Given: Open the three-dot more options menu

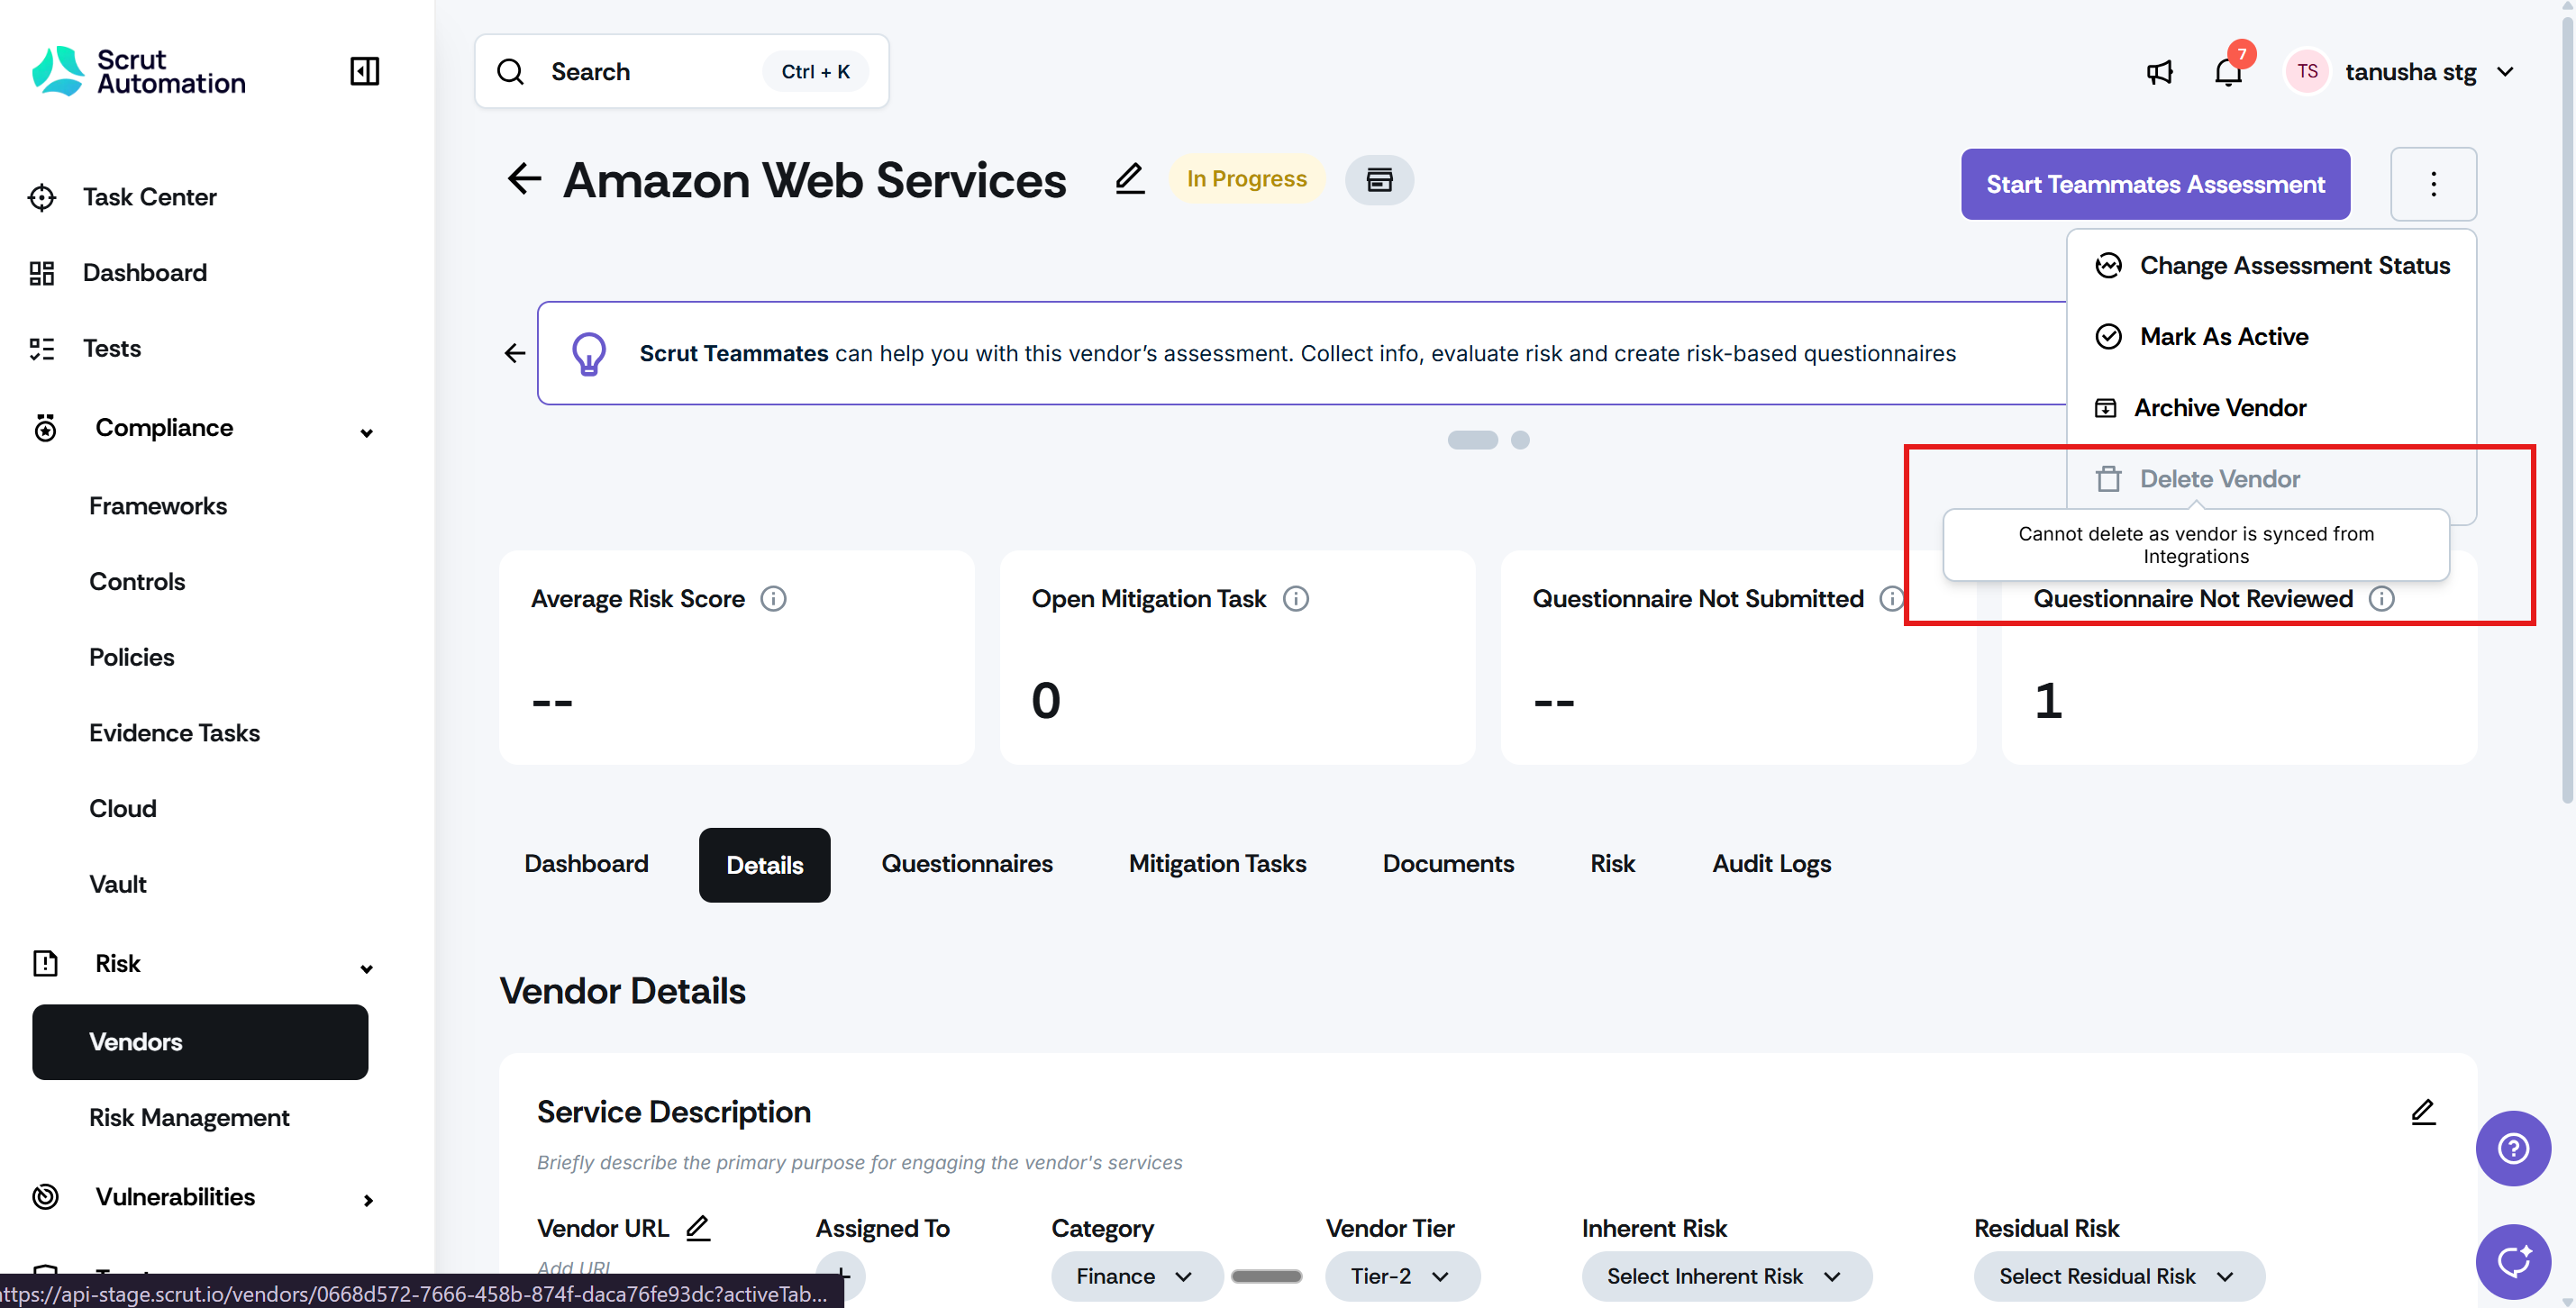Looking at the screenshot, I should pos(2432,184).
